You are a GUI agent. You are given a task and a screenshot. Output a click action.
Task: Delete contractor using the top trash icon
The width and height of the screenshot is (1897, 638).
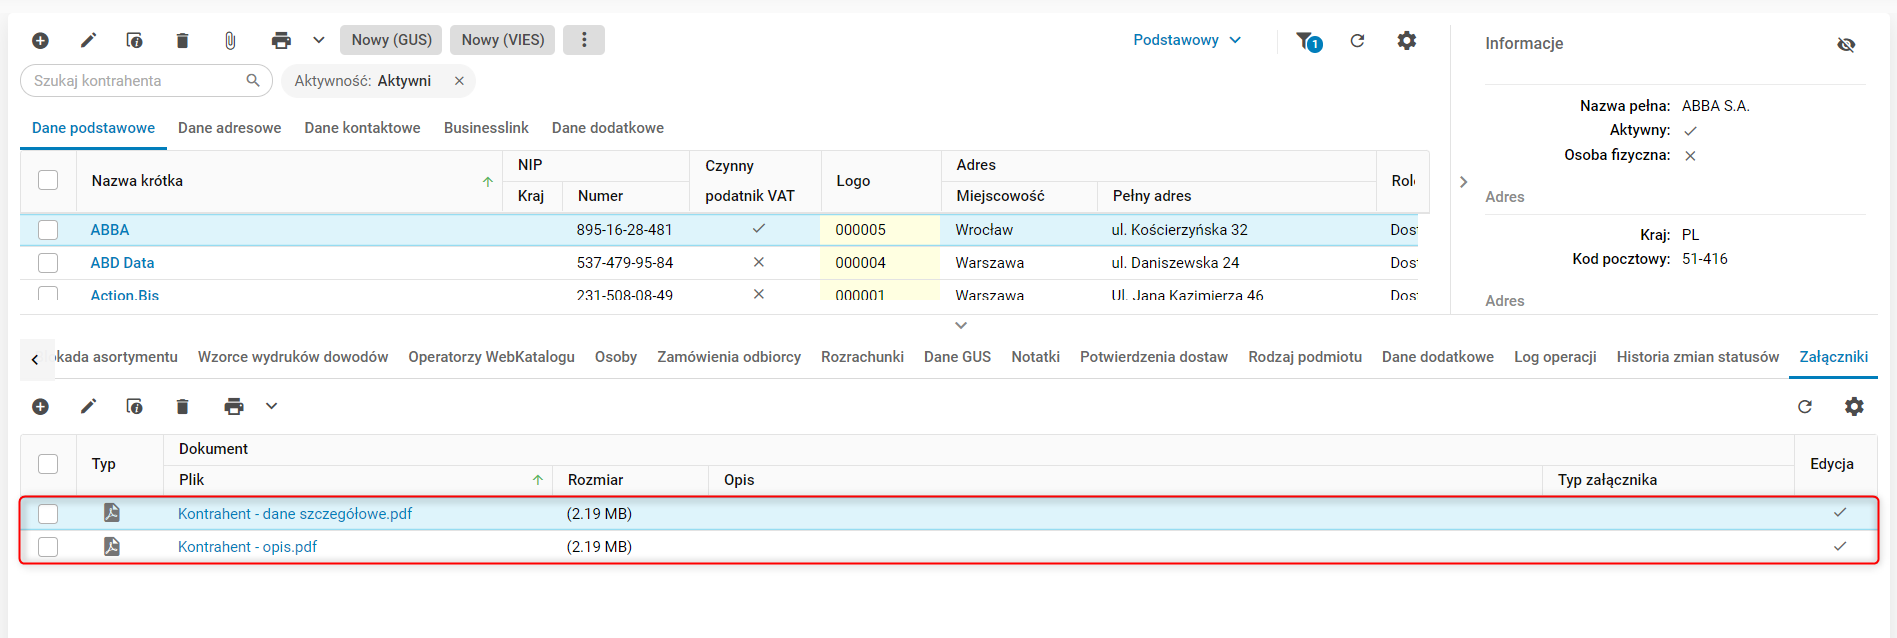(182, 40)
